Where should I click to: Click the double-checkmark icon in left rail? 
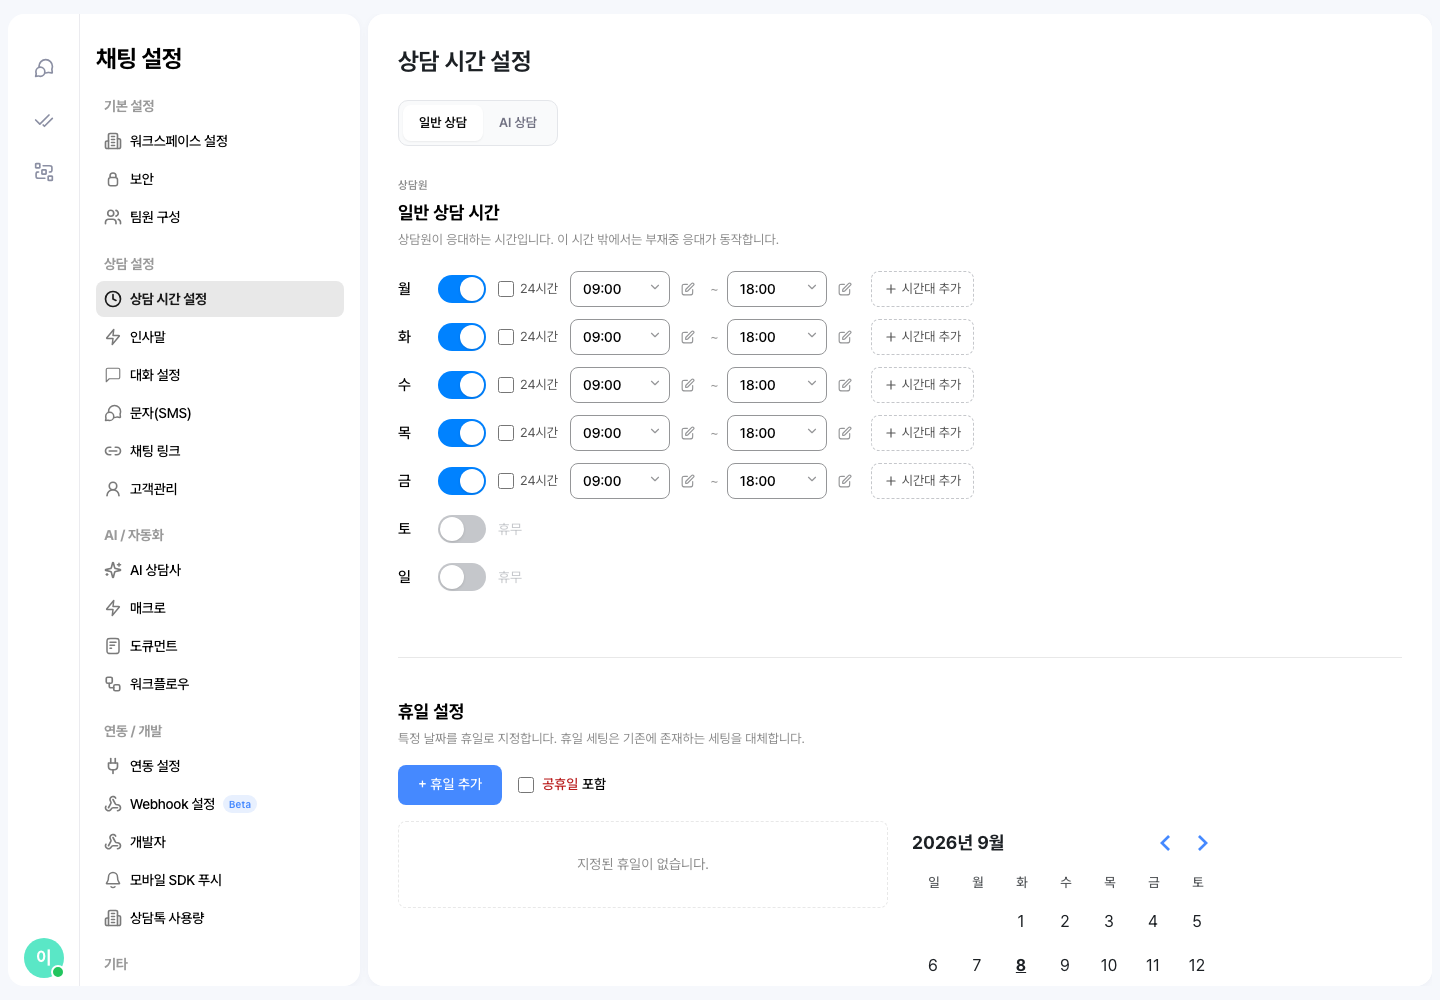[44, 120]
